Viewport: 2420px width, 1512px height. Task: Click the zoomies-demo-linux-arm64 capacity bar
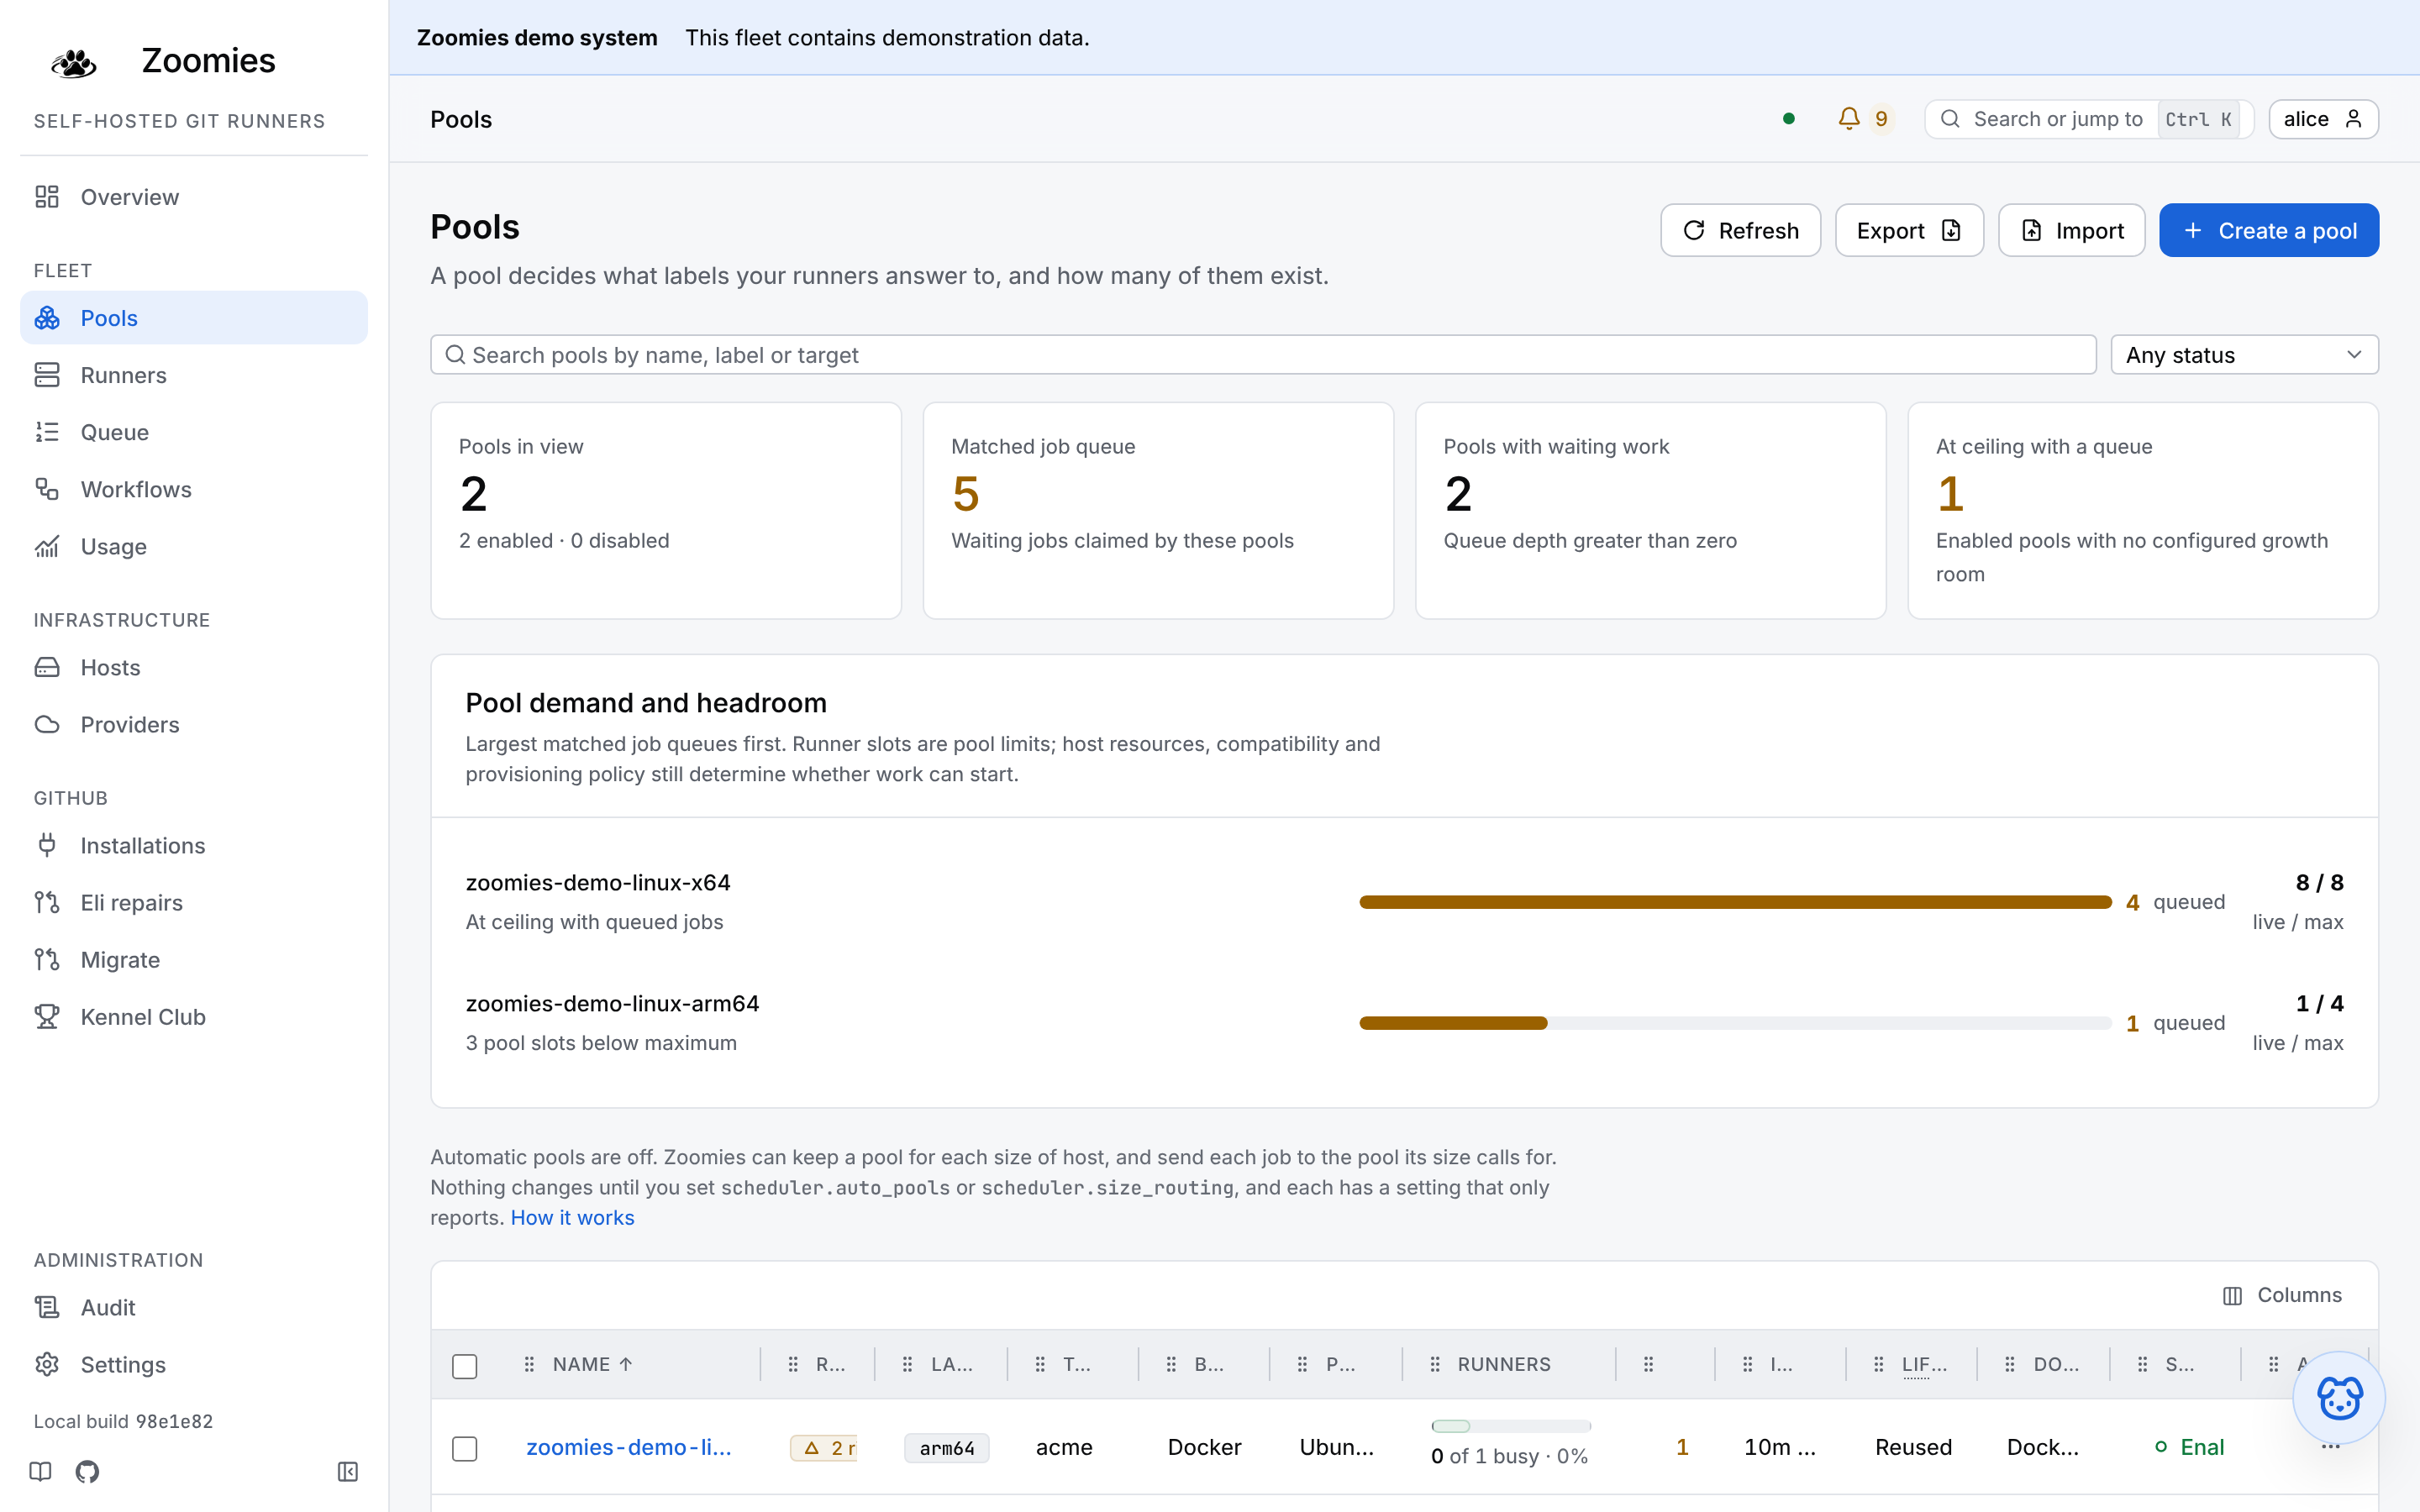pos(1735,1023)
